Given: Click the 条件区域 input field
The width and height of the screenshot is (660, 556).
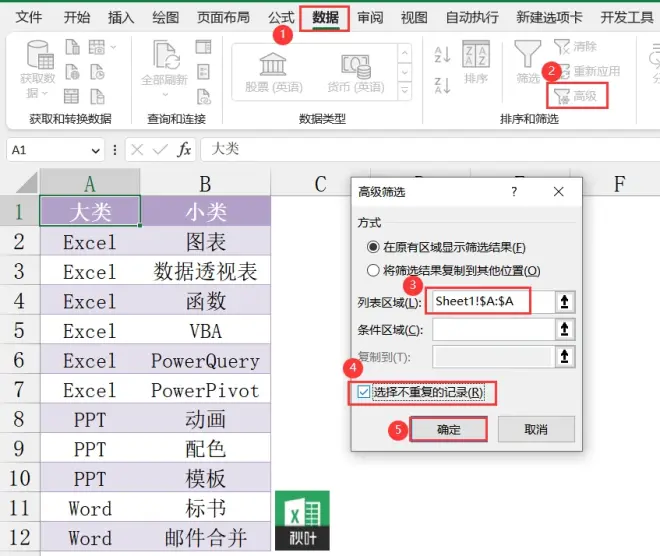Looking at the screenshot, I should [493, 329].
